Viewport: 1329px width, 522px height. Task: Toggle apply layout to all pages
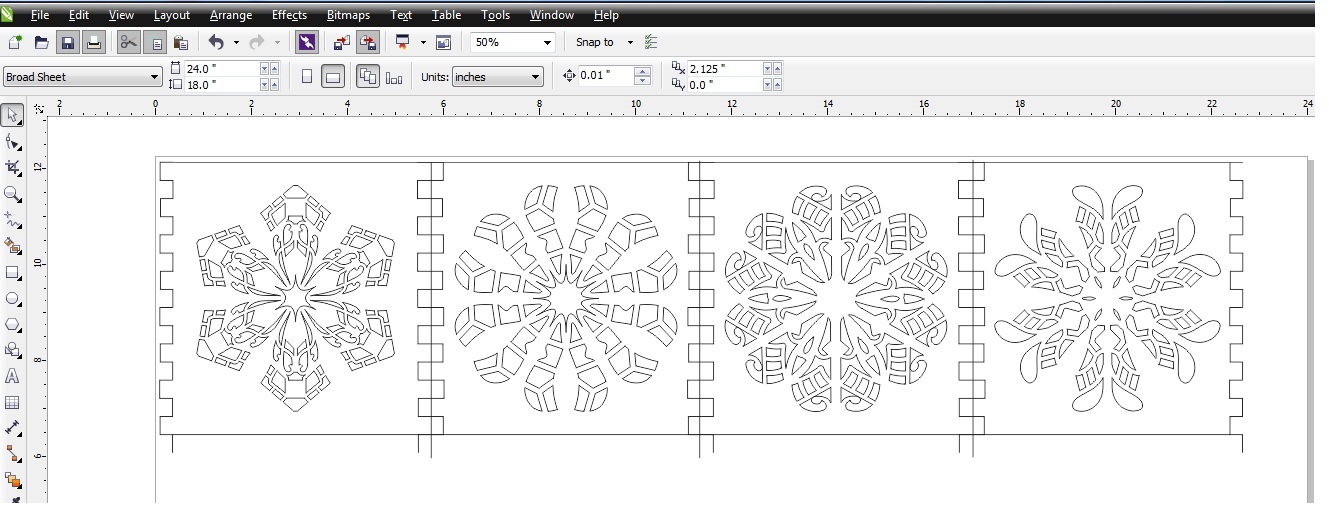pos(368,76)
